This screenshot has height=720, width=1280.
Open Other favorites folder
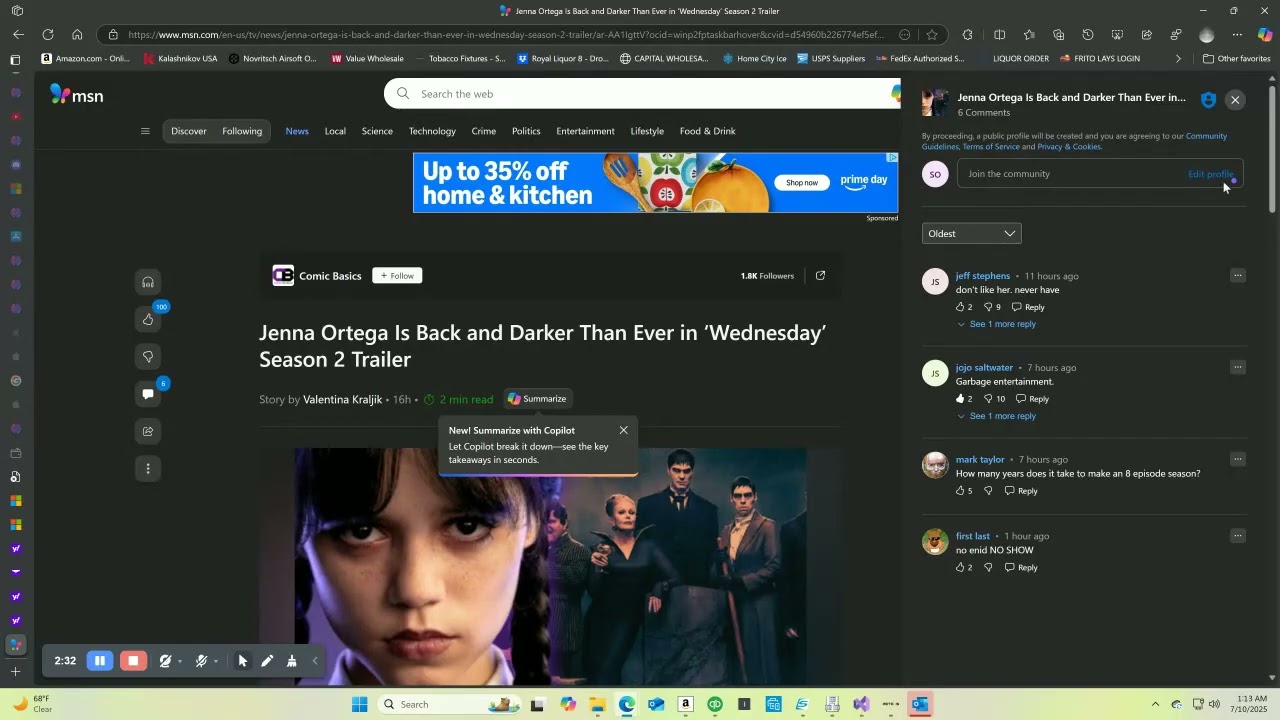click(1236, 59)
